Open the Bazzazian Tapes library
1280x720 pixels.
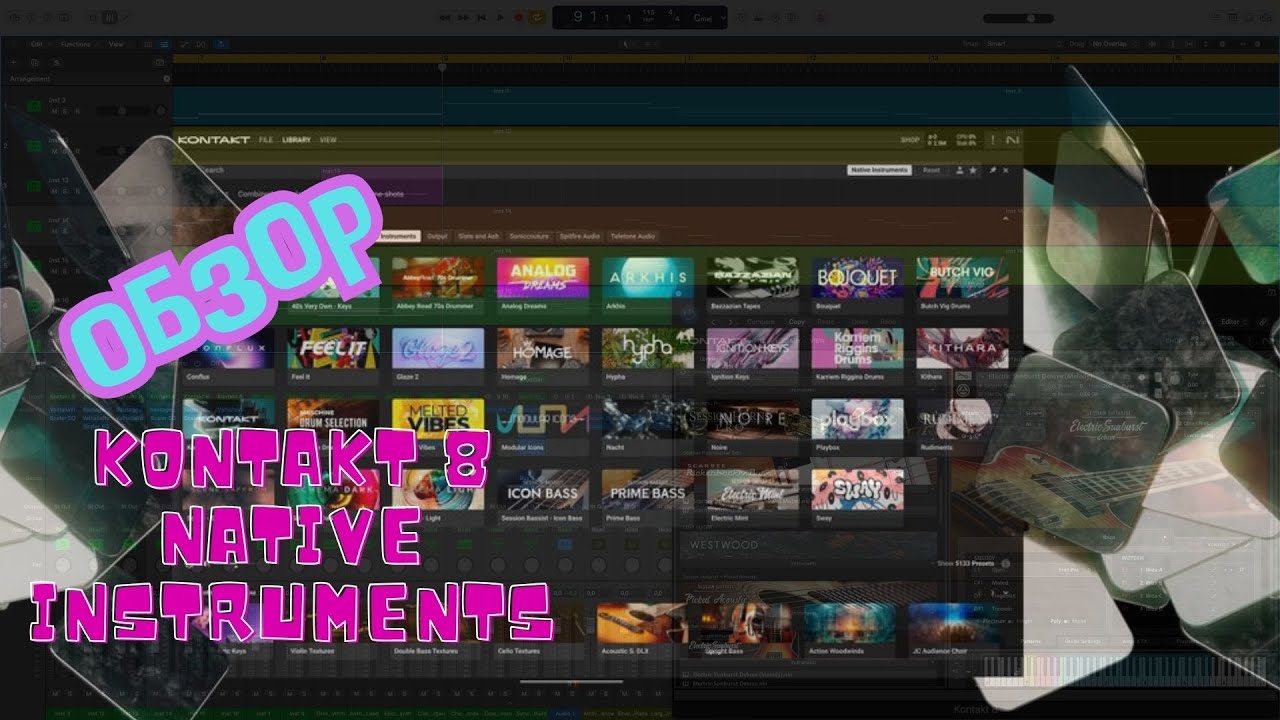753,284
